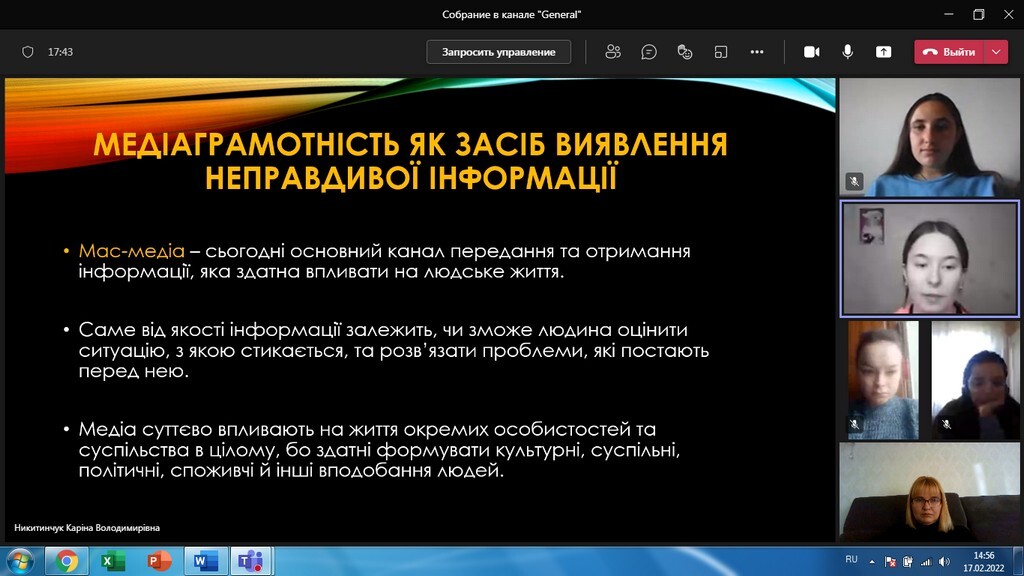Open the more actions ellipsis menu

tap(757, 52)
